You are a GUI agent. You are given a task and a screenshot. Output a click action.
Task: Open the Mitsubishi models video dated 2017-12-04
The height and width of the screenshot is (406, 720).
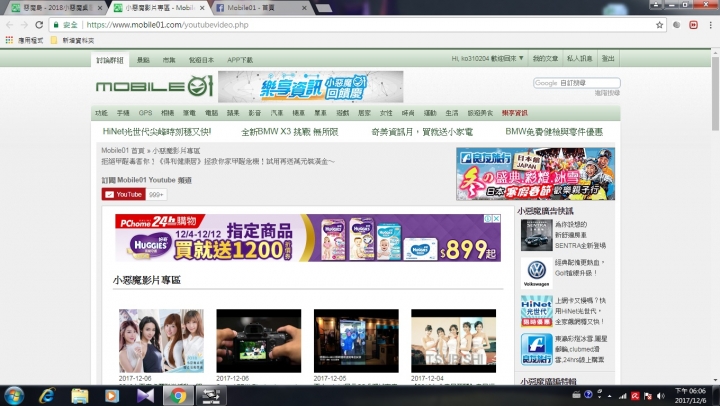453,341
